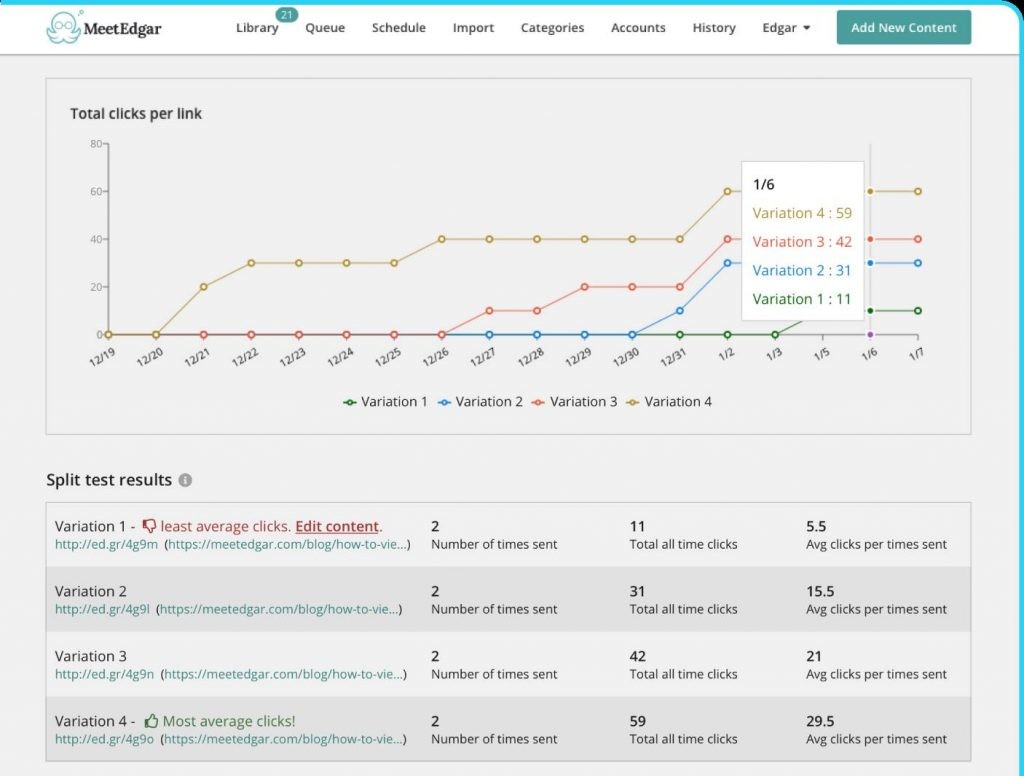The image size is (1024, 776).
Task: Open the Edgar dropdown menu
Action: point(786,28)
